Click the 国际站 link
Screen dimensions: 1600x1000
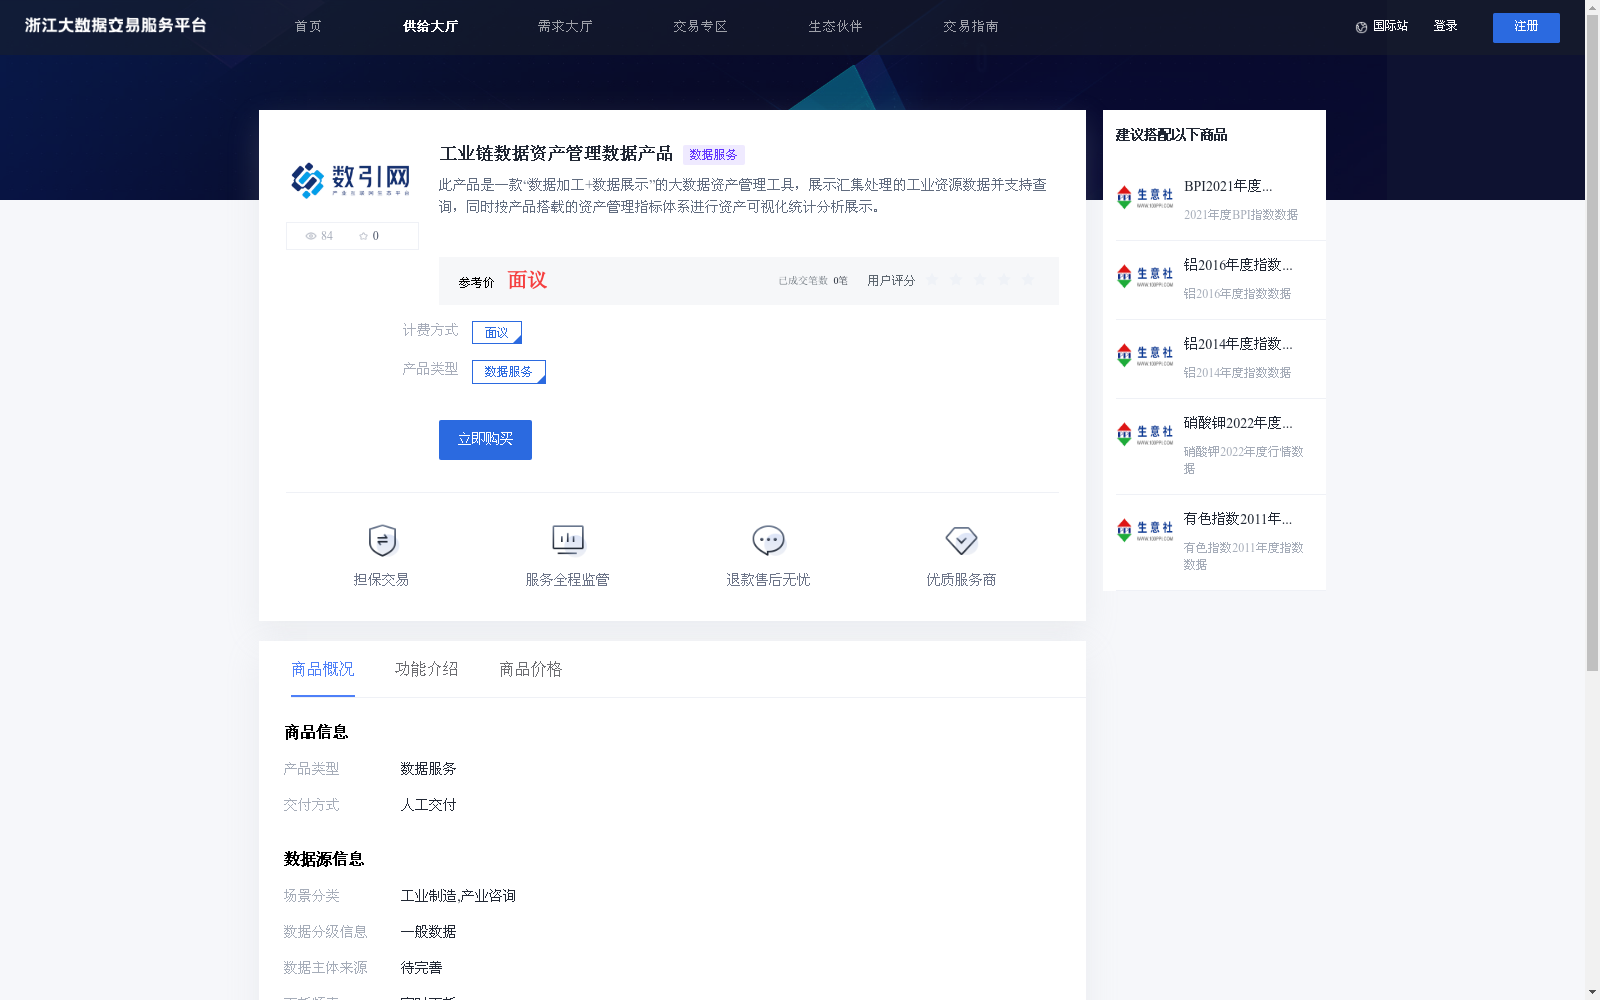pos(1390,26)
